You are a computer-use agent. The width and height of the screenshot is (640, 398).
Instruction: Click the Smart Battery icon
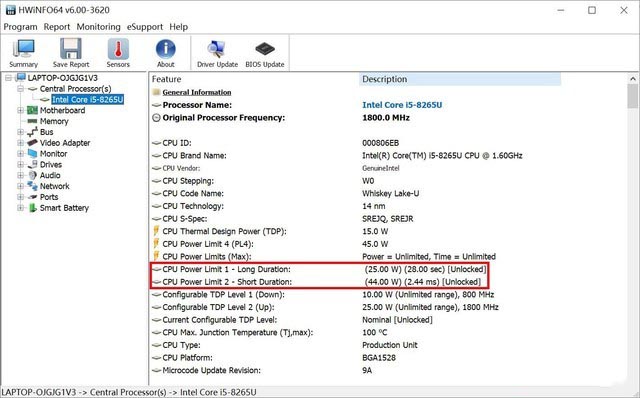(x=32, y=208)
